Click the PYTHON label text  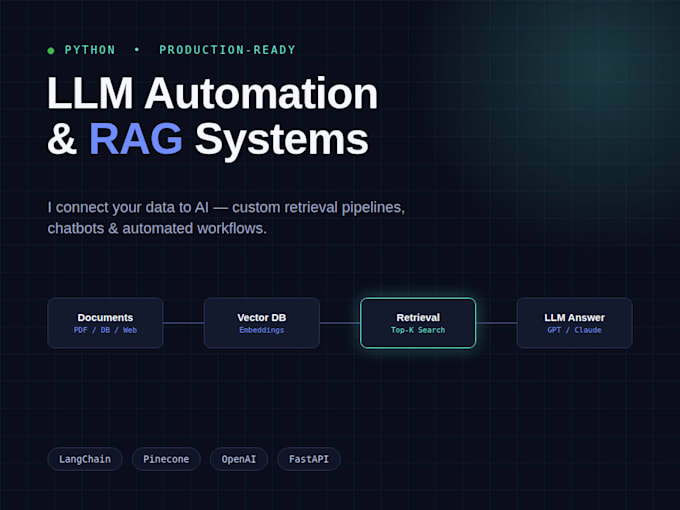[x=90, y=50]
